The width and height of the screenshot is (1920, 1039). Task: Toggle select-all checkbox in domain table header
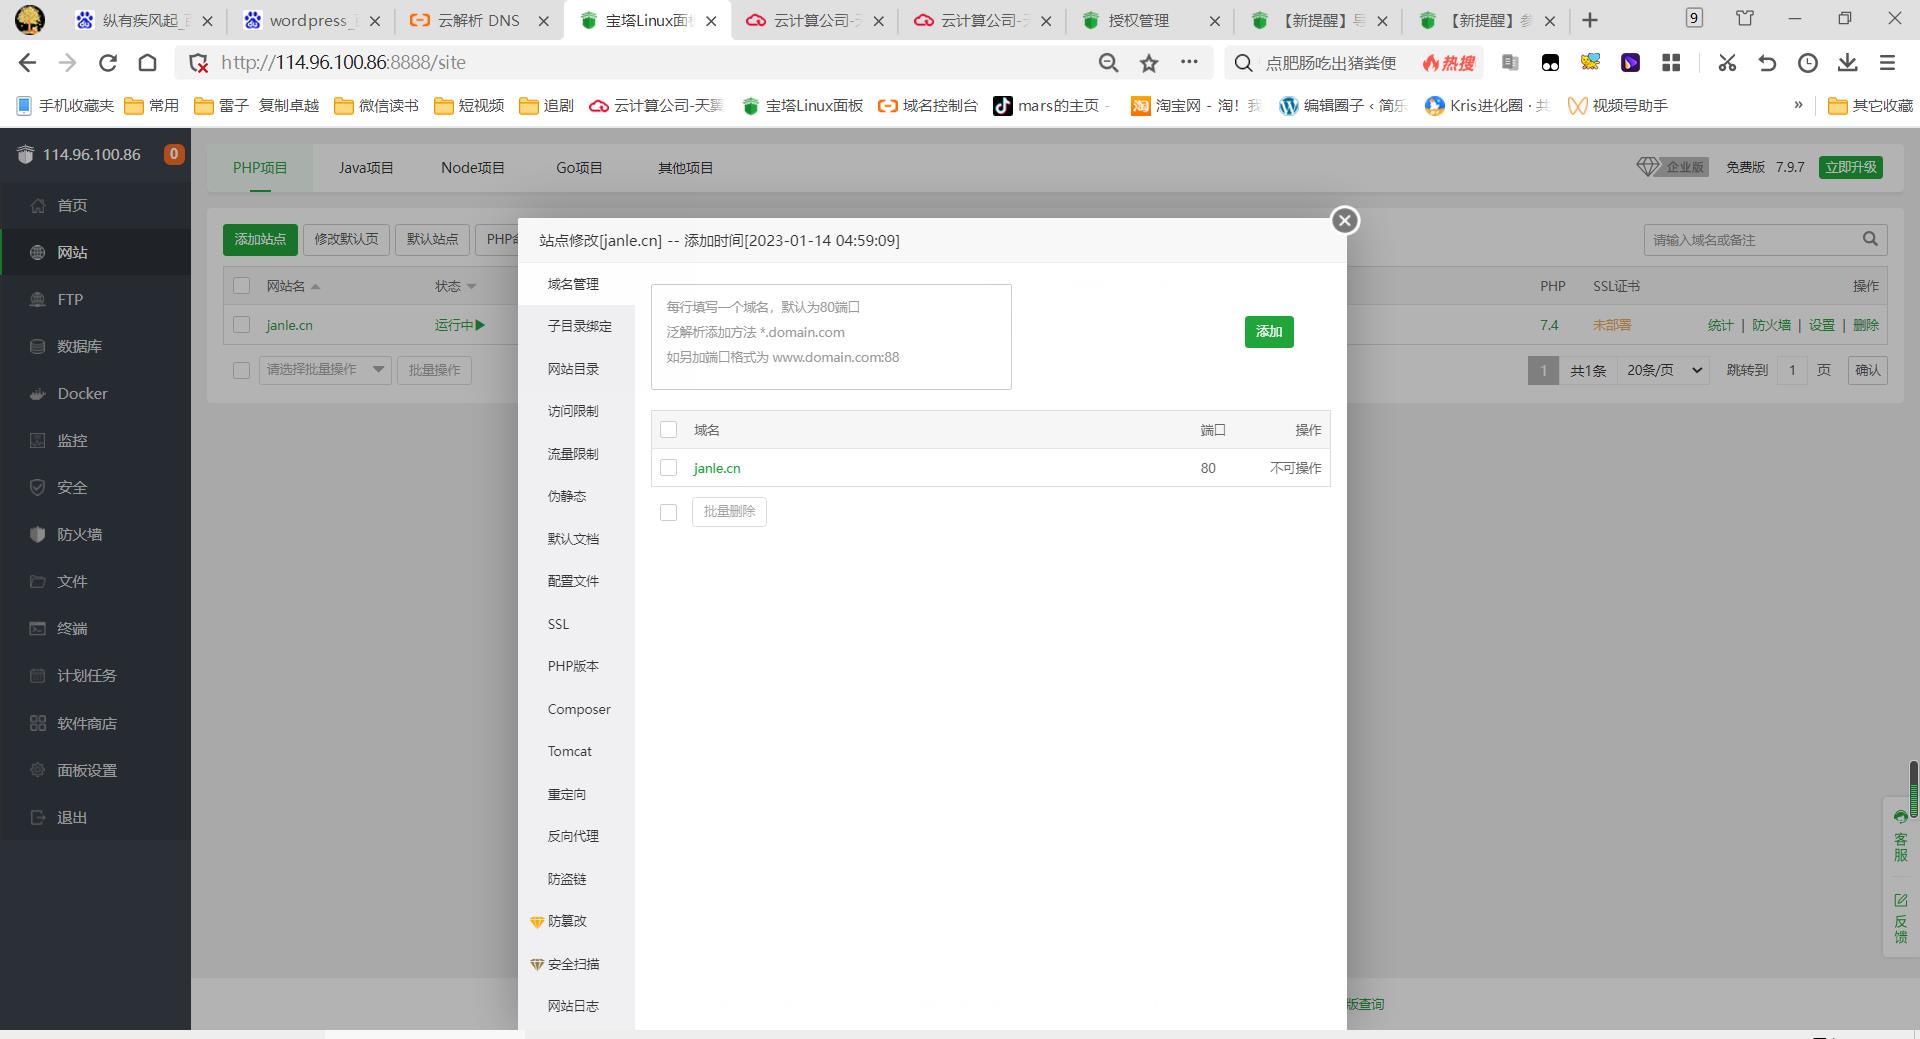669,430
